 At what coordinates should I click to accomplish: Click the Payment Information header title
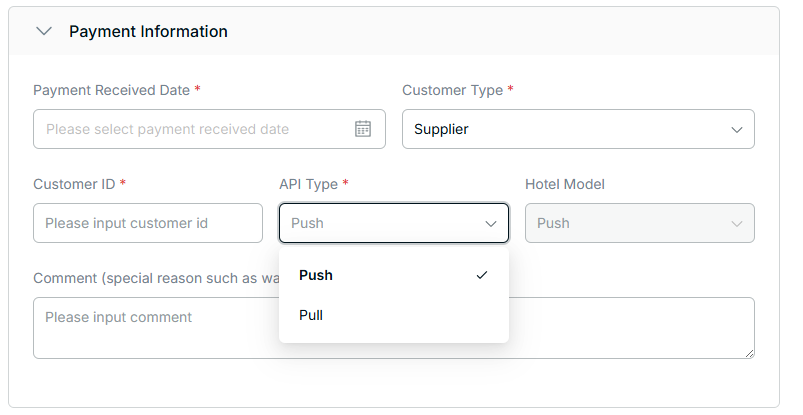pyautogui.click(x=148, y=31)
